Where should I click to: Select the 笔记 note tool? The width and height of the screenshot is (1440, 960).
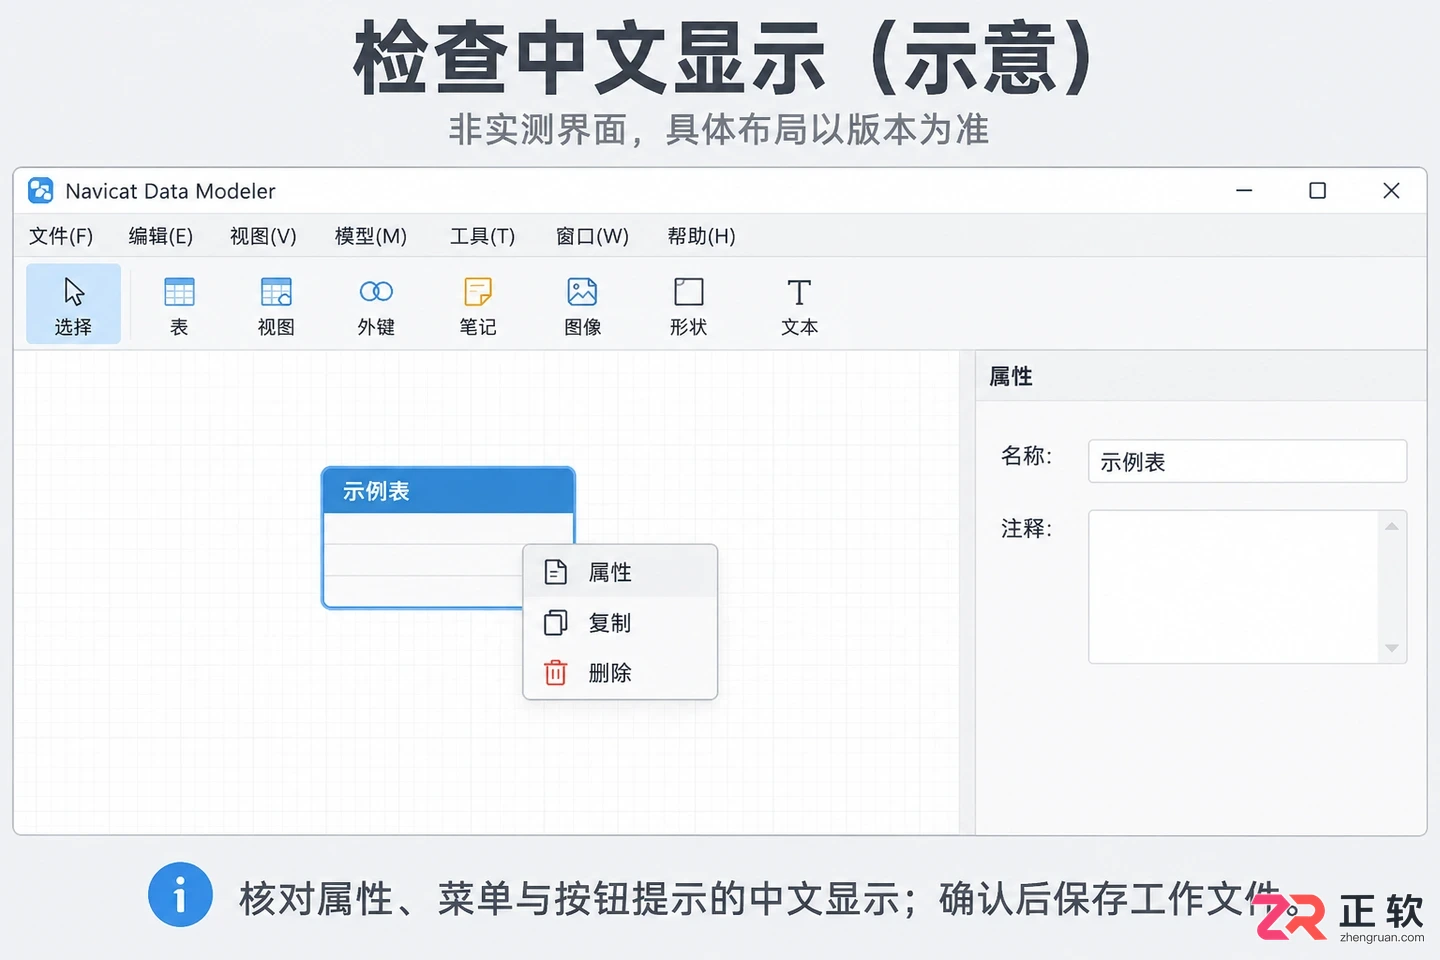[478, 304]
